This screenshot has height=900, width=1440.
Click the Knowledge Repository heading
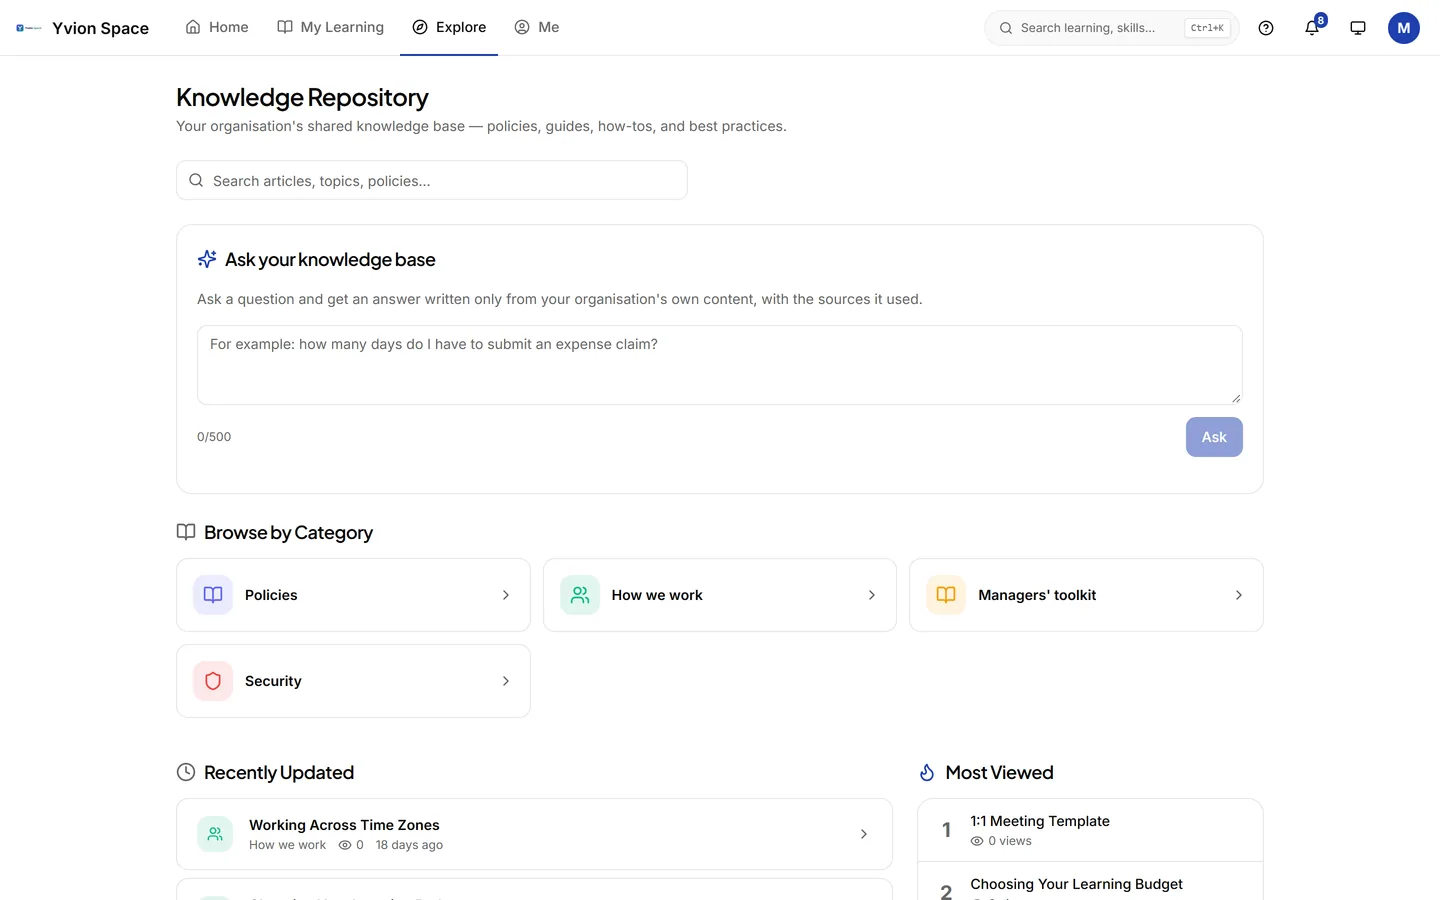click(302, 97)
